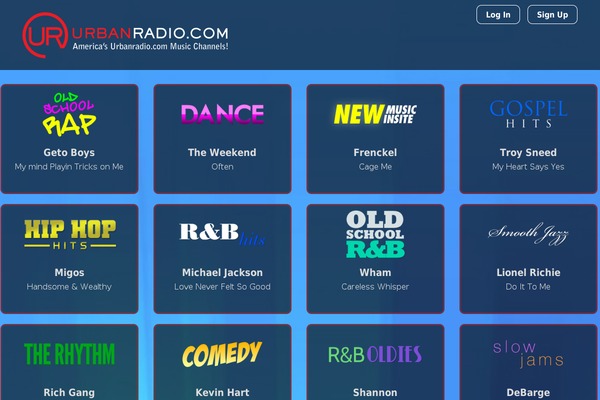Select artist name Kevin Hart

222,392
